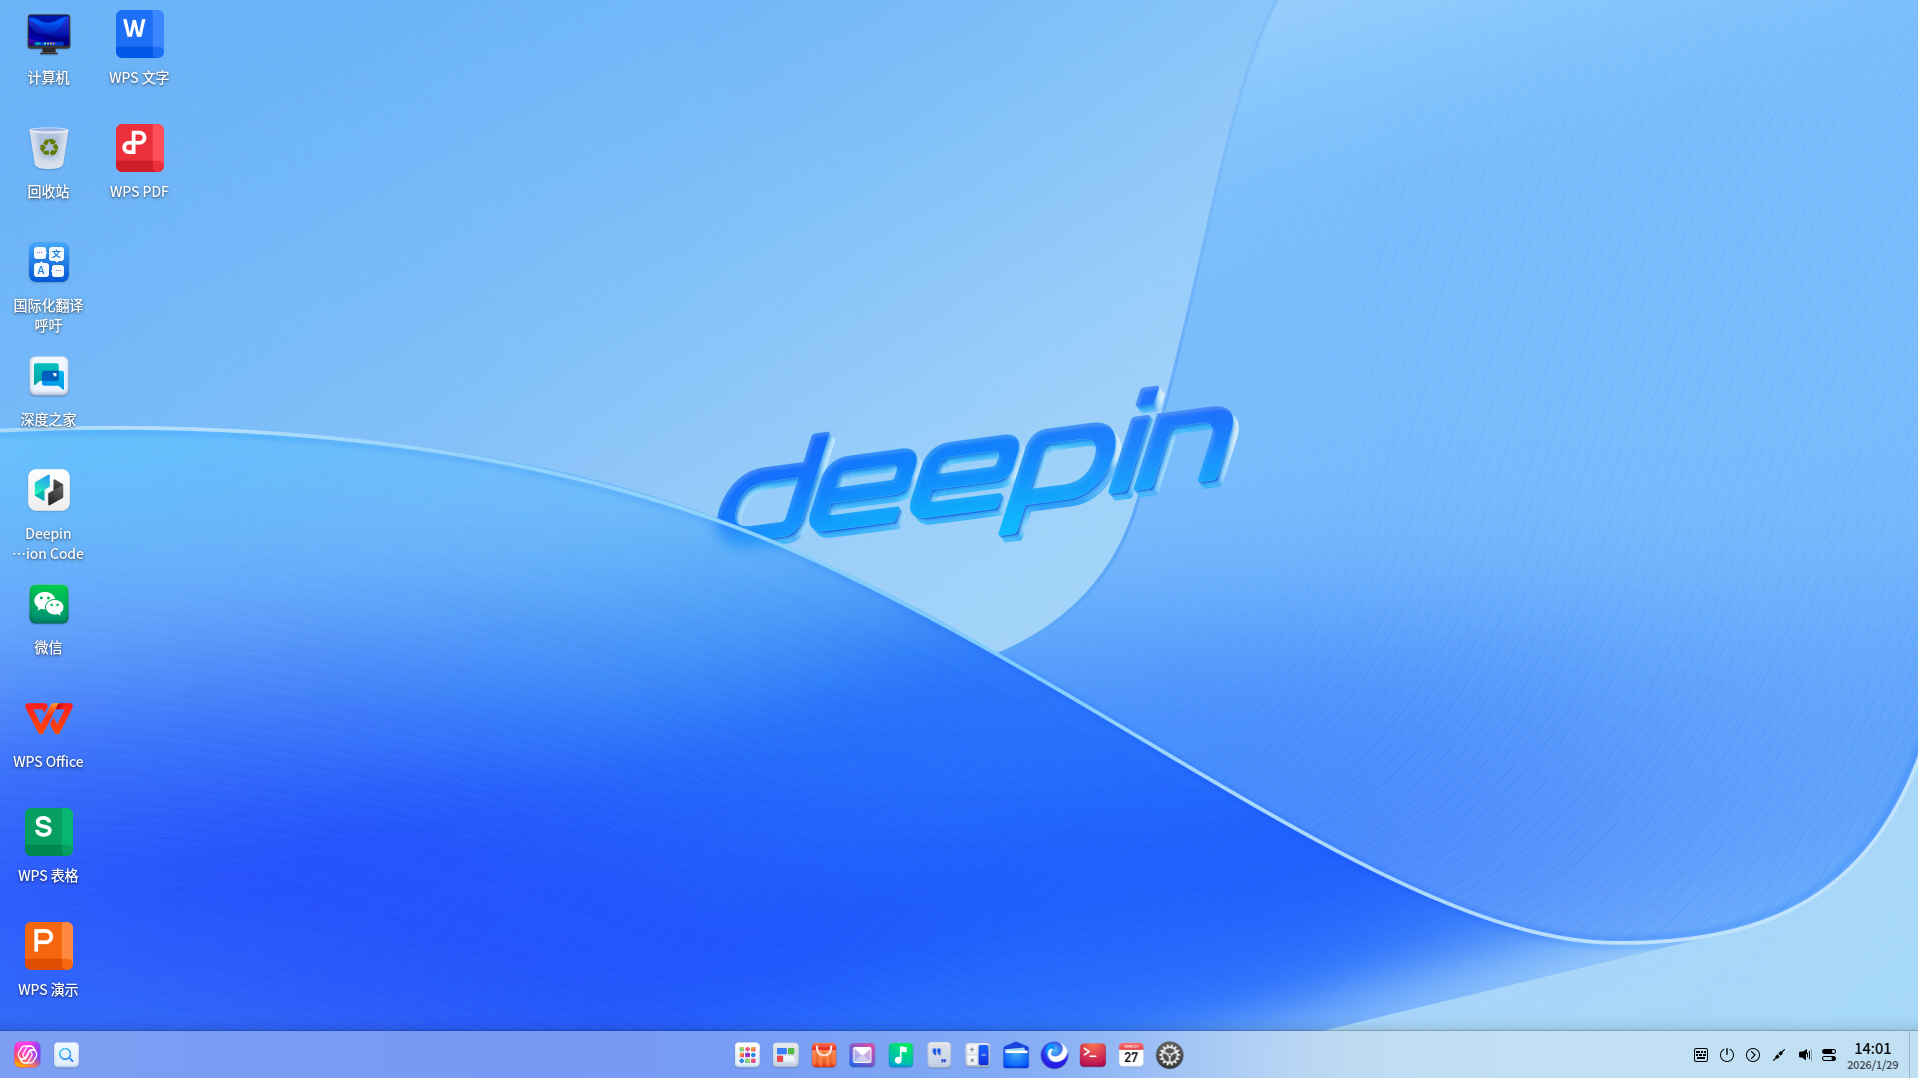The width and height of the screenshot is (1918, 1078).
Task: Launch 微信 (WeChat) from the desktop
Action: click(48, 605)
